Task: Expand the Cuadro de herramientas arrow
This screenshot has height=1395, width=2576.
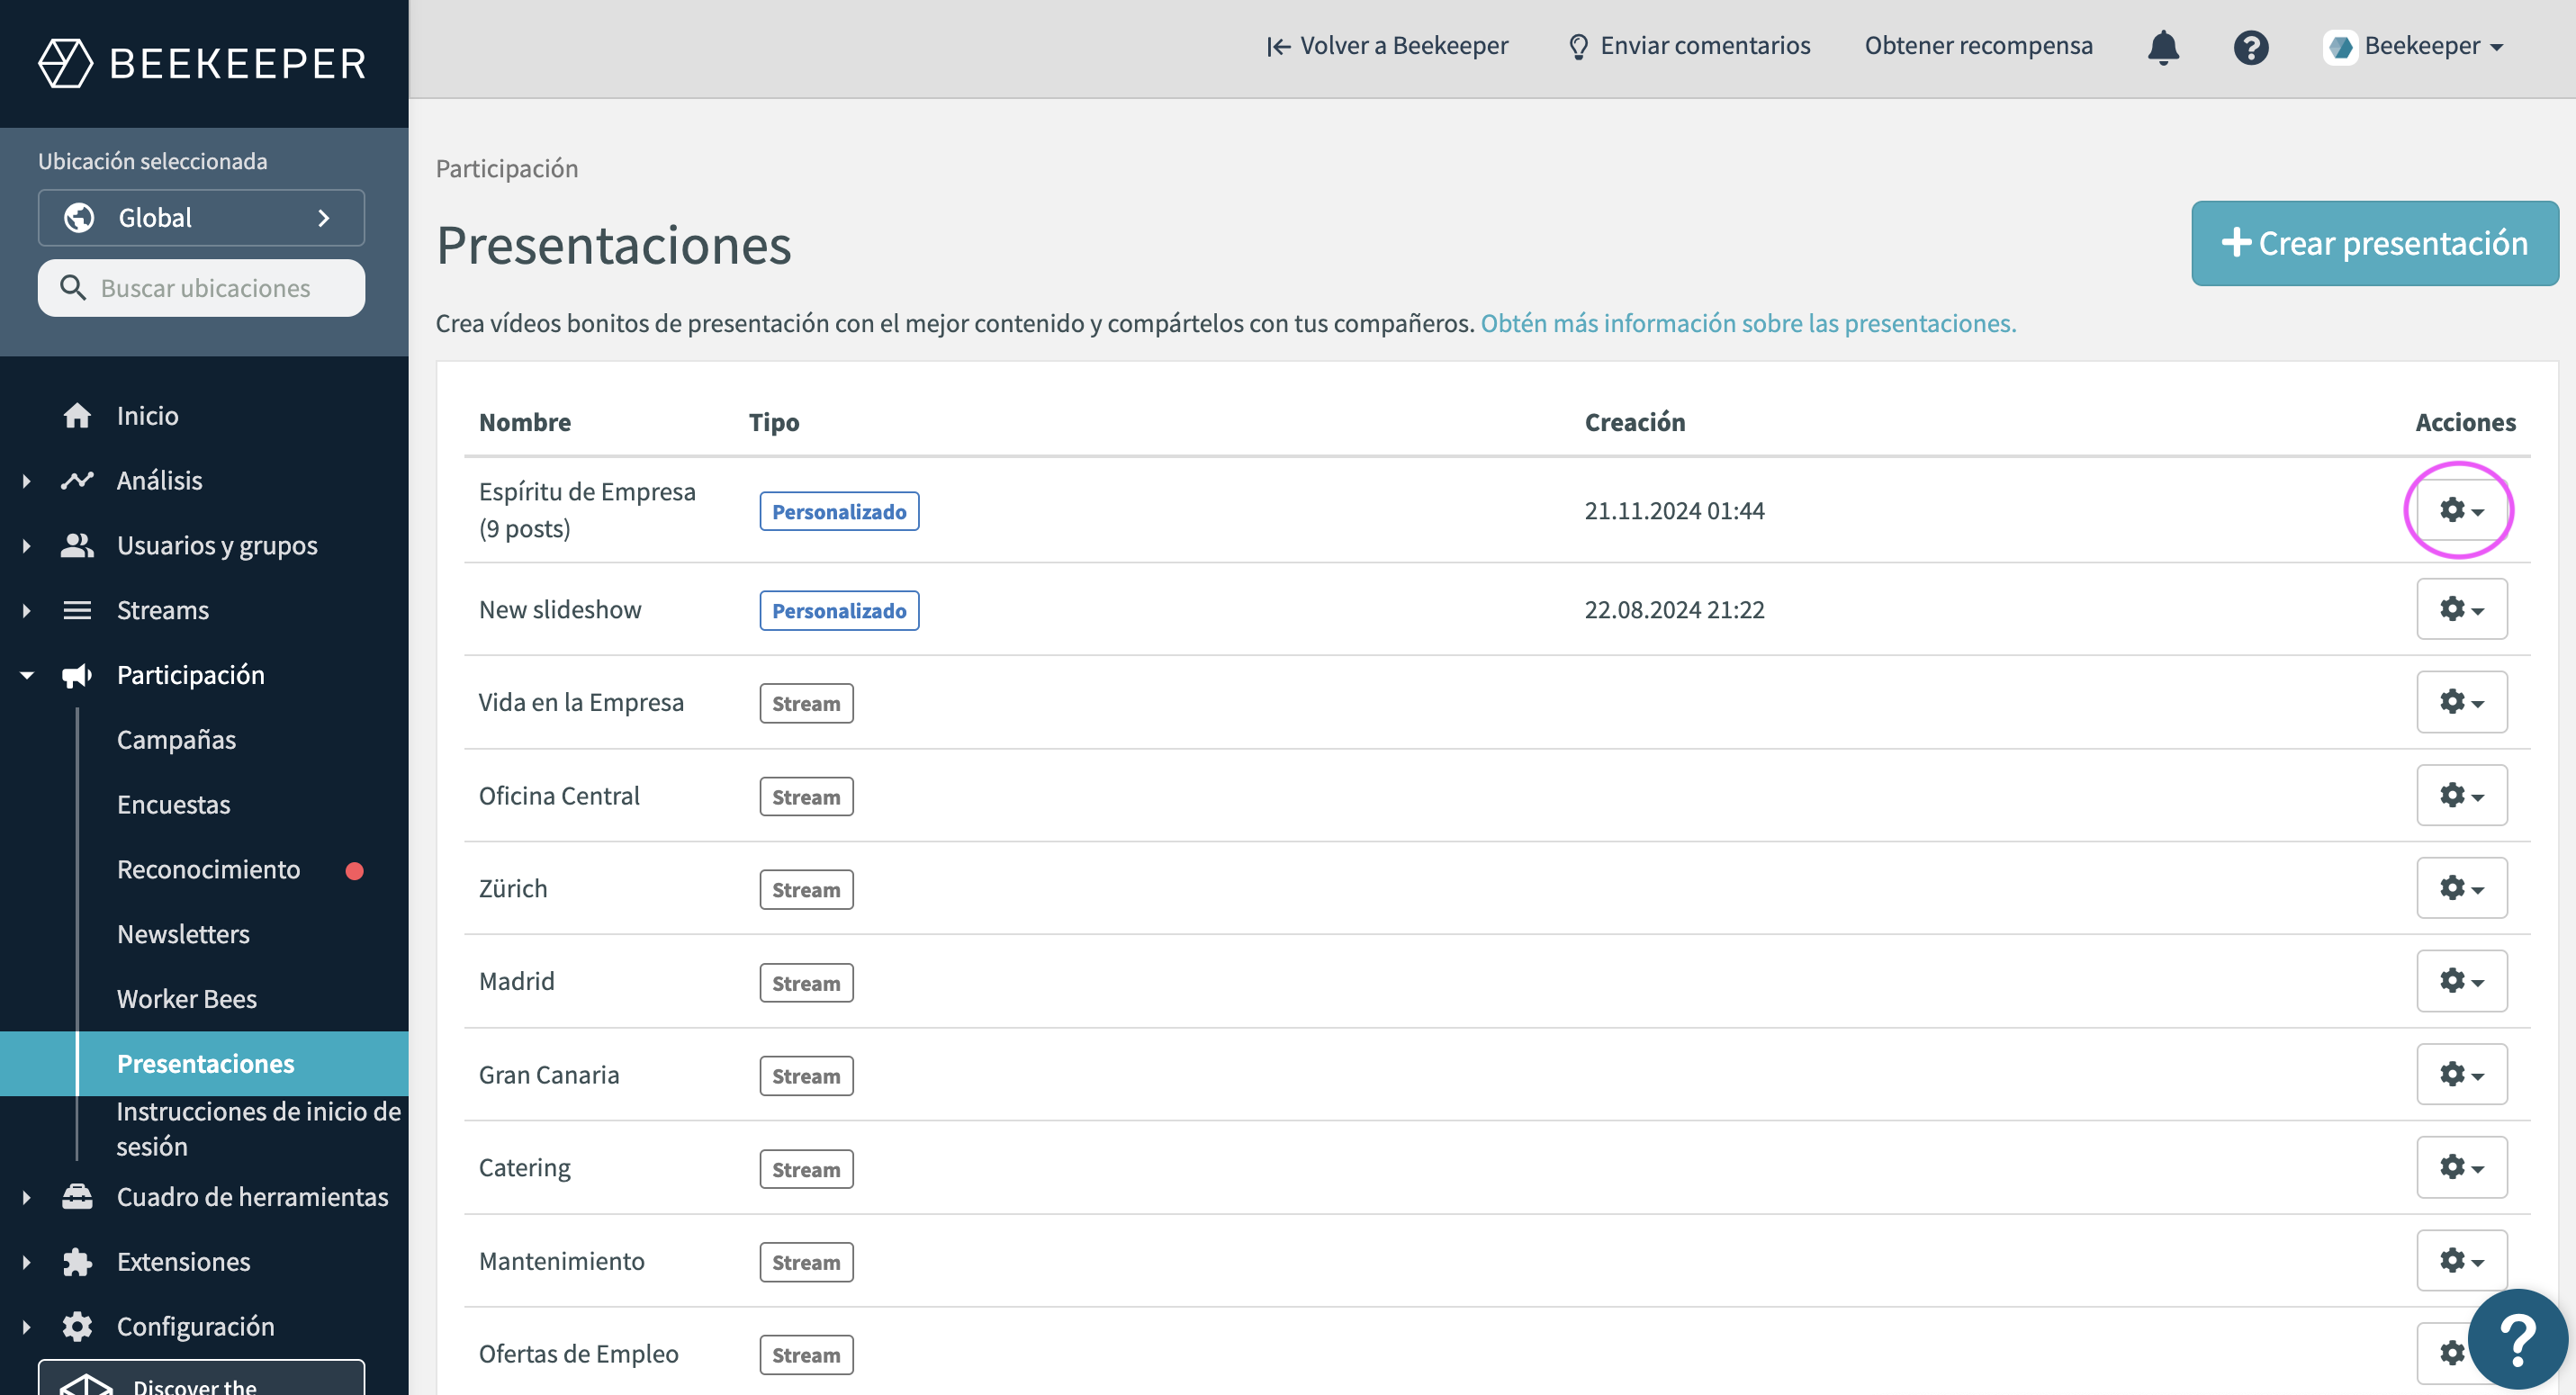Action: [x=26, y=1197]
